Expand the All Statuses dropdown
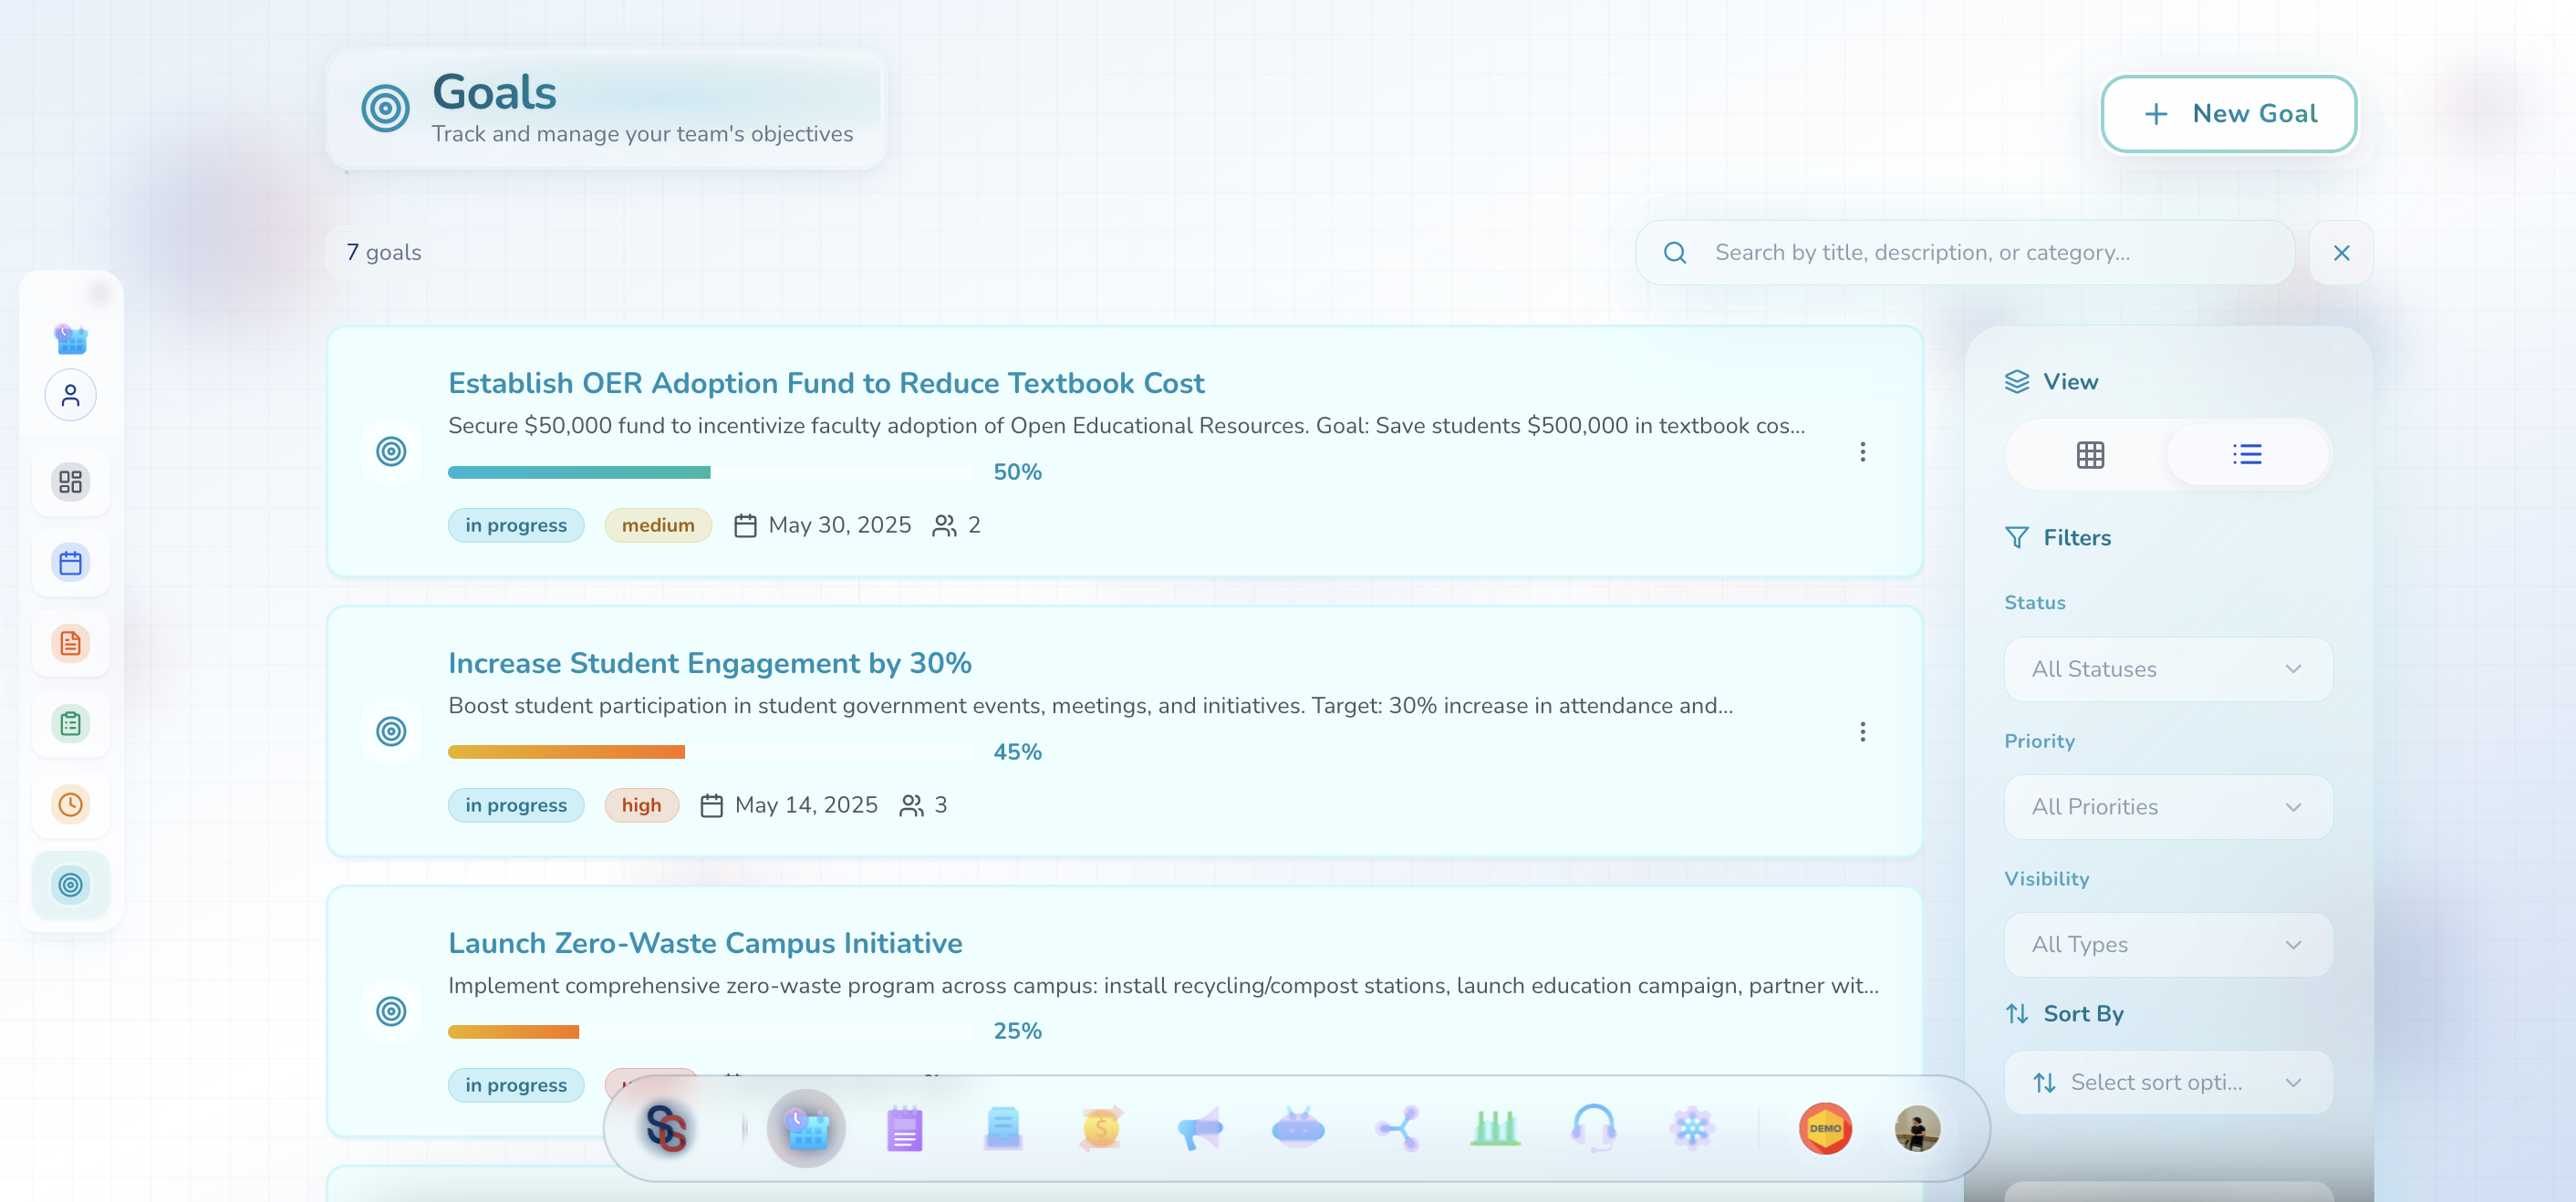 2167,669
